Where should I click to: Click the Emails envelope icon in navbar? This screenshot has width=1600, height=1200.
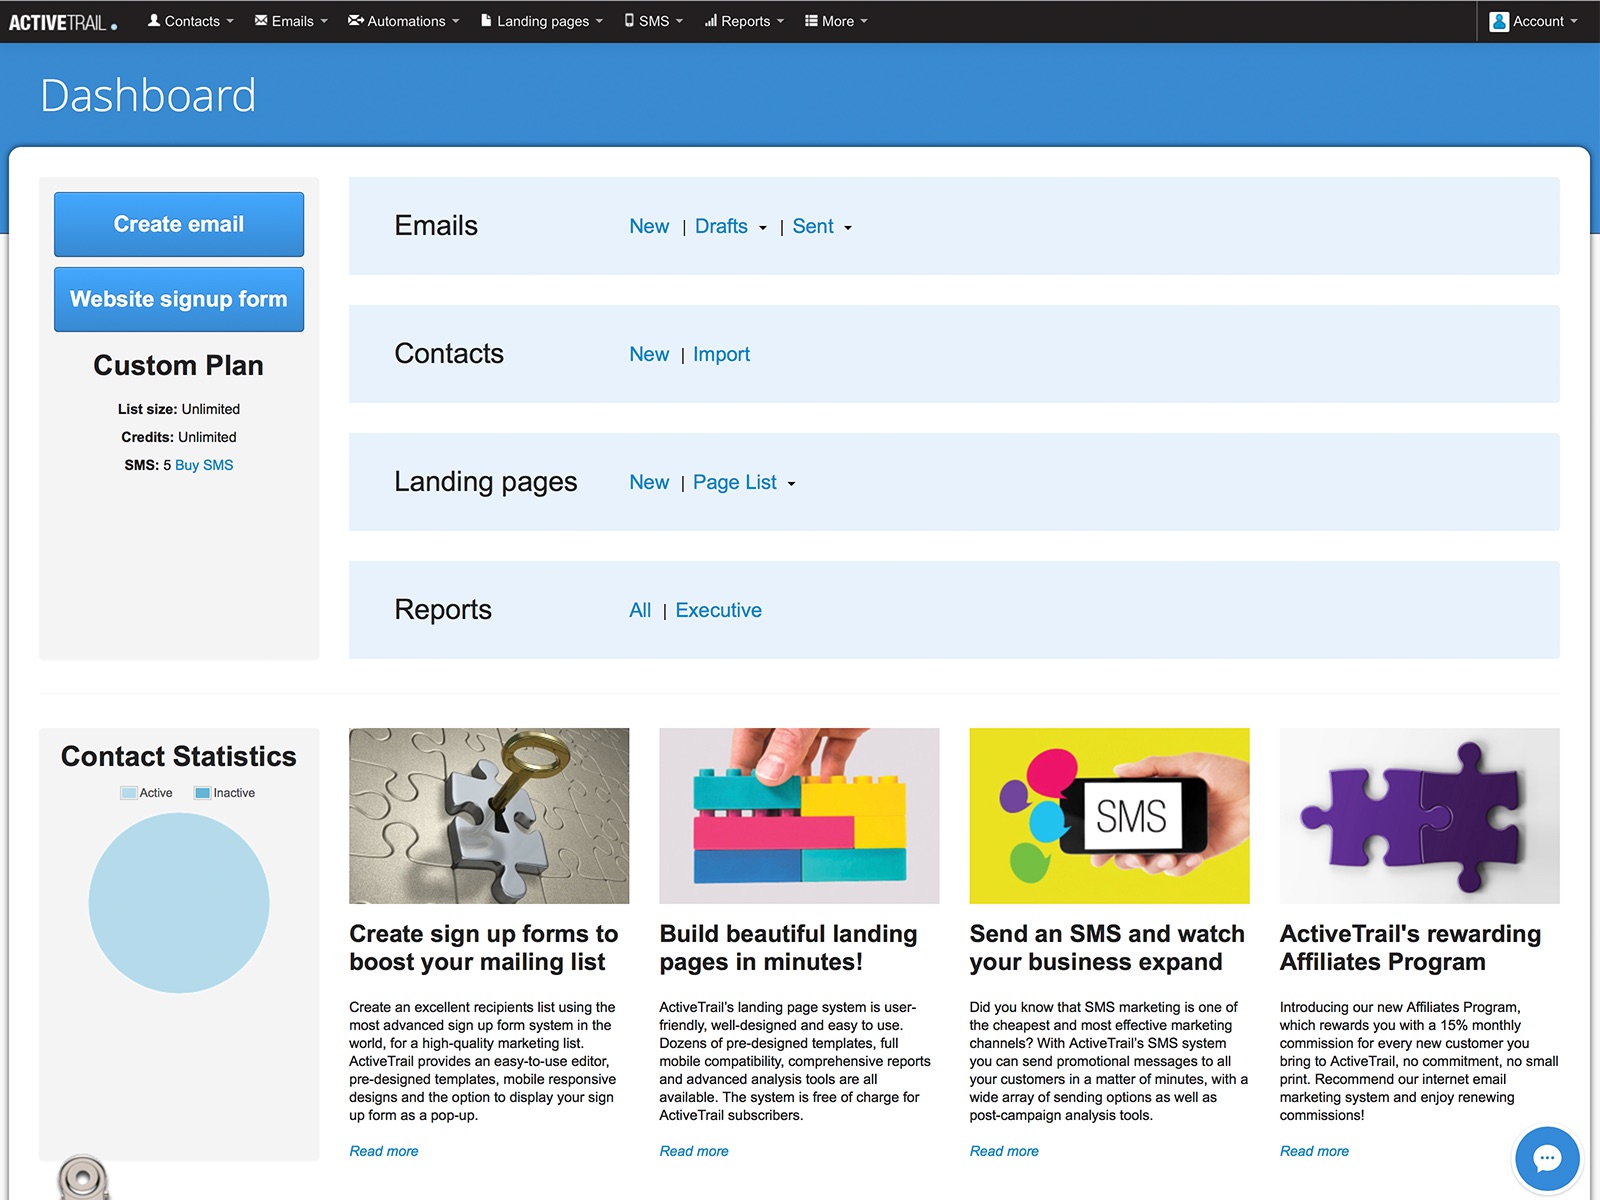tap(261, 20)
